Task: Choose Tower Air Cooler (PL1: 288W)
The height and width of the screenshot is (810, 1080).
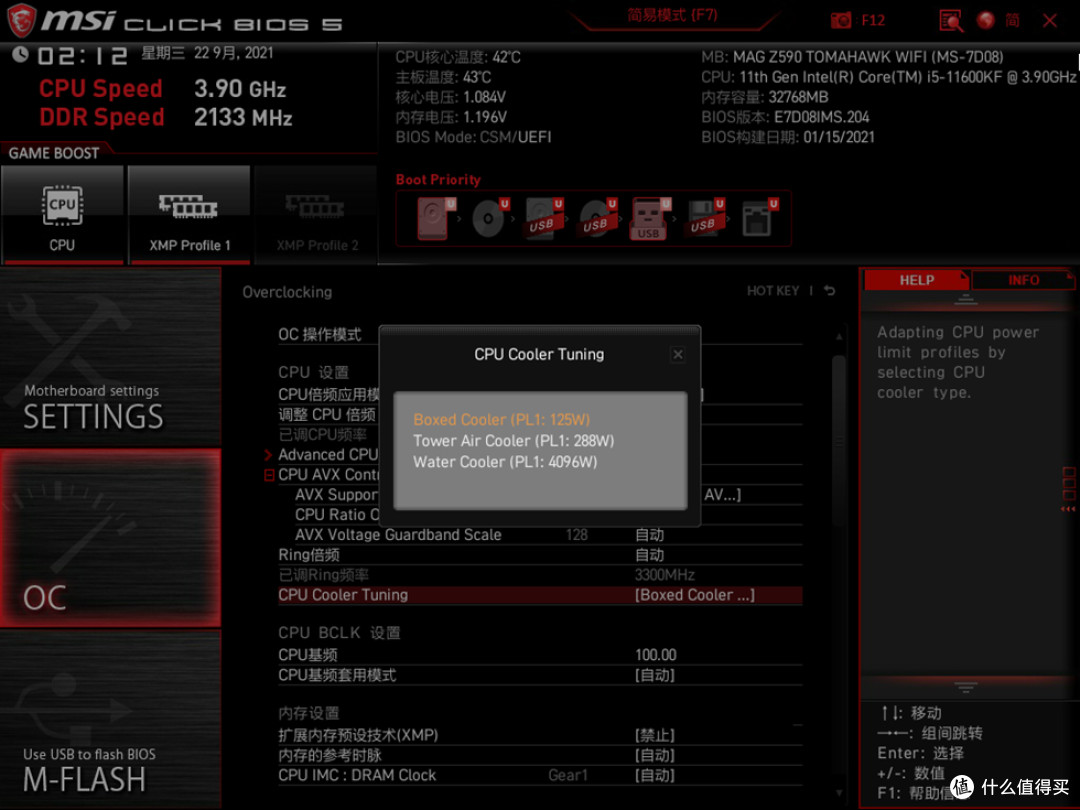Action: [513, 441]
